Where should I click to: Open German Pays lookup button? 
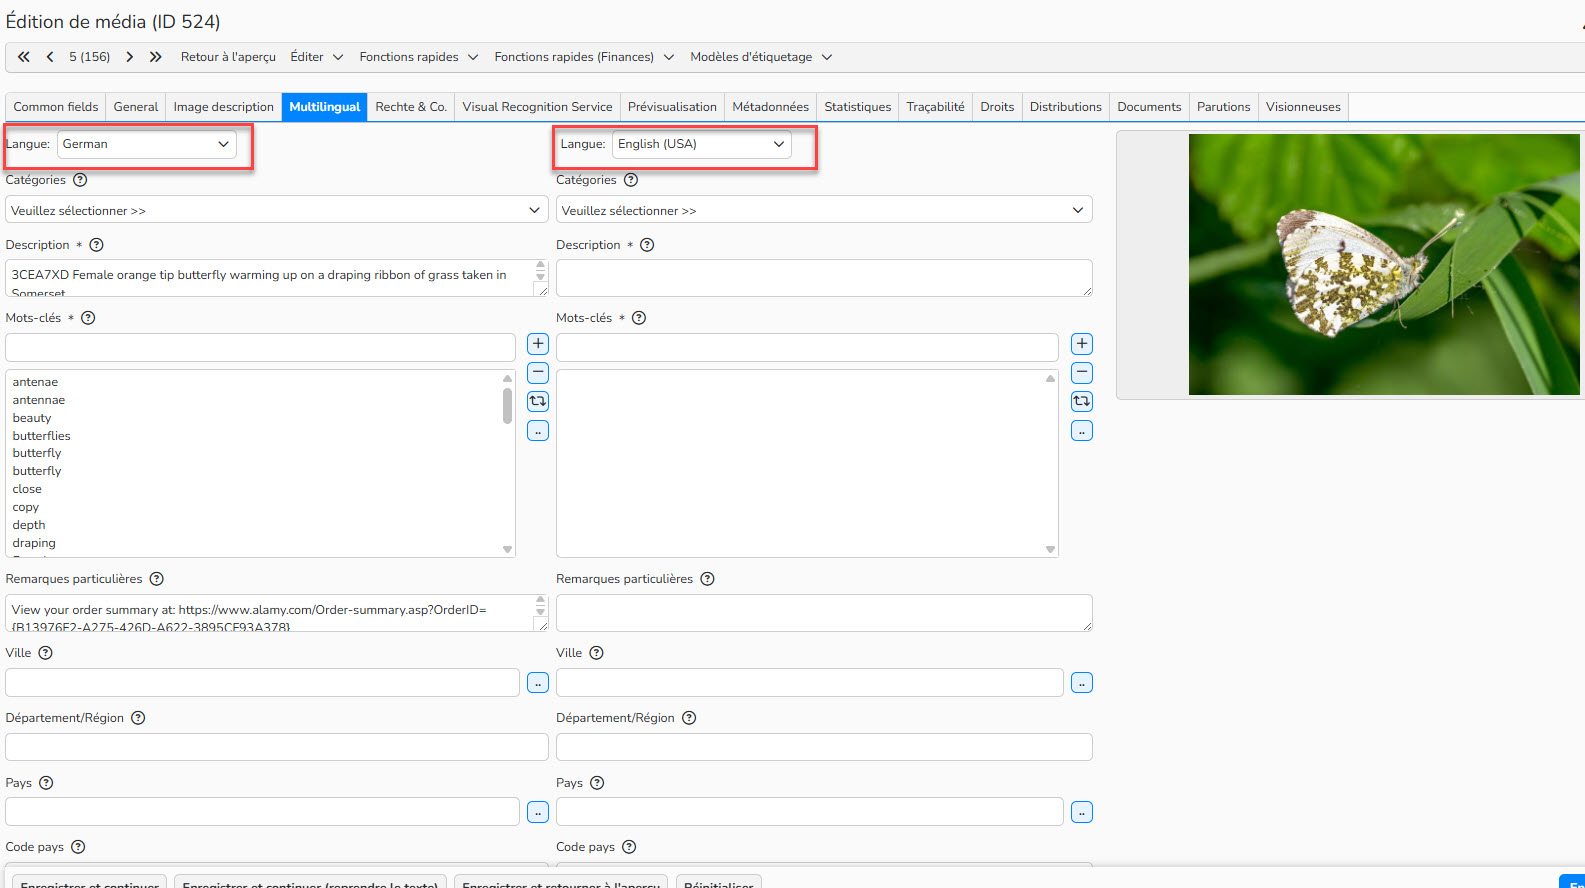tap(538, 812)
